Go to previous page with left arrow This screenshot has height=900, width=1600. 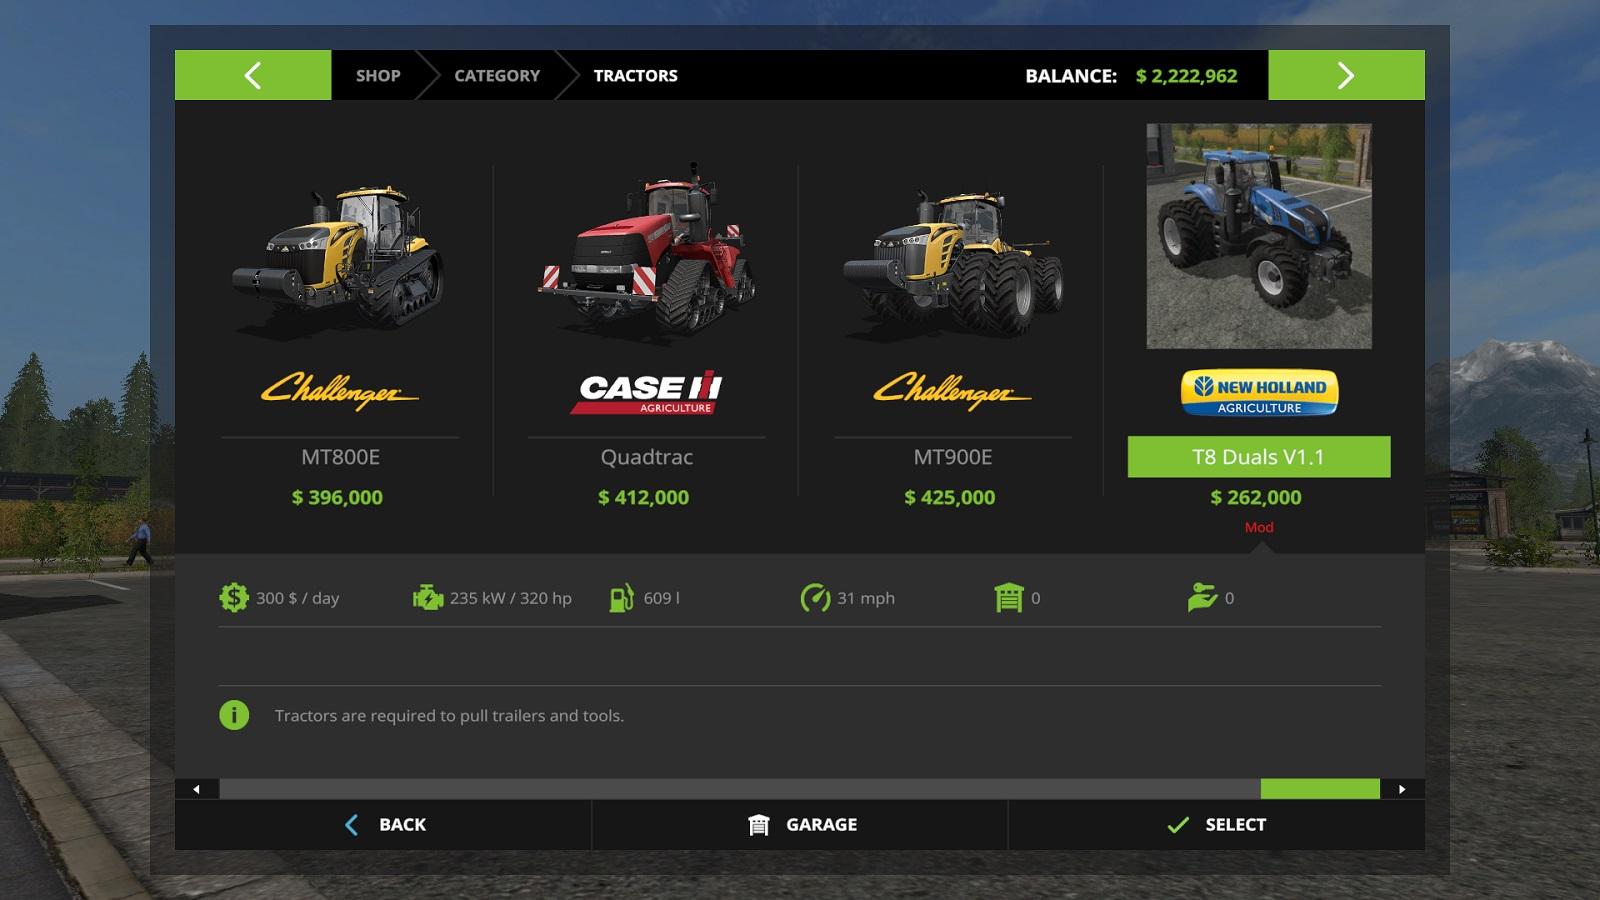pos(253,75)
